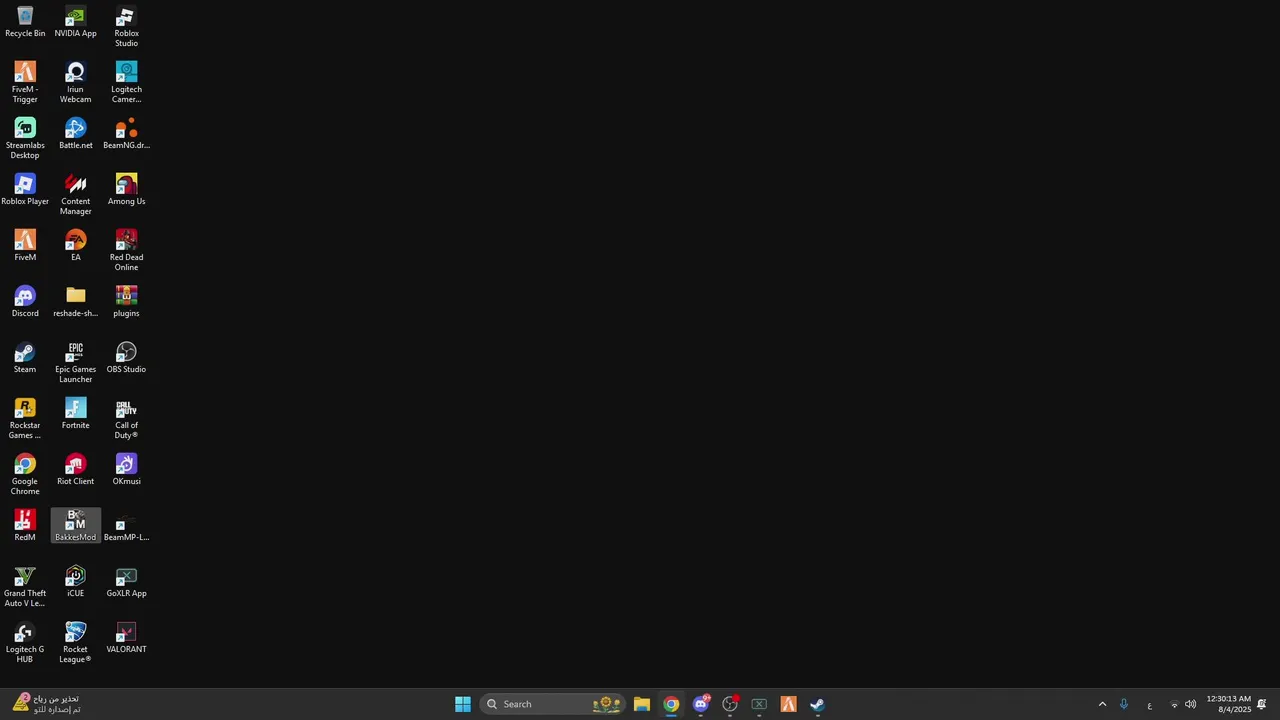Select the EA app icon
Image resolution: width=1280 pixels, height=720 pixels.
tap(75, 246)
